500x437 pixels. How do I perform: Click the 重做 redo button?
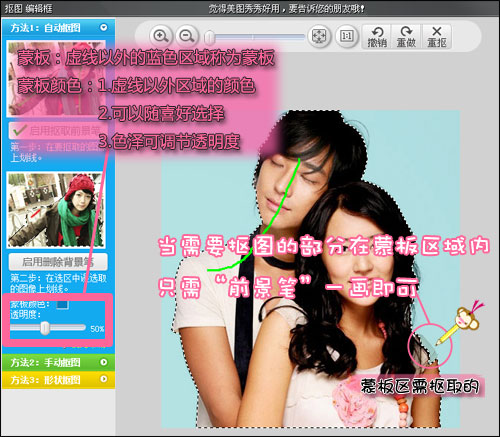pos(406,37)
